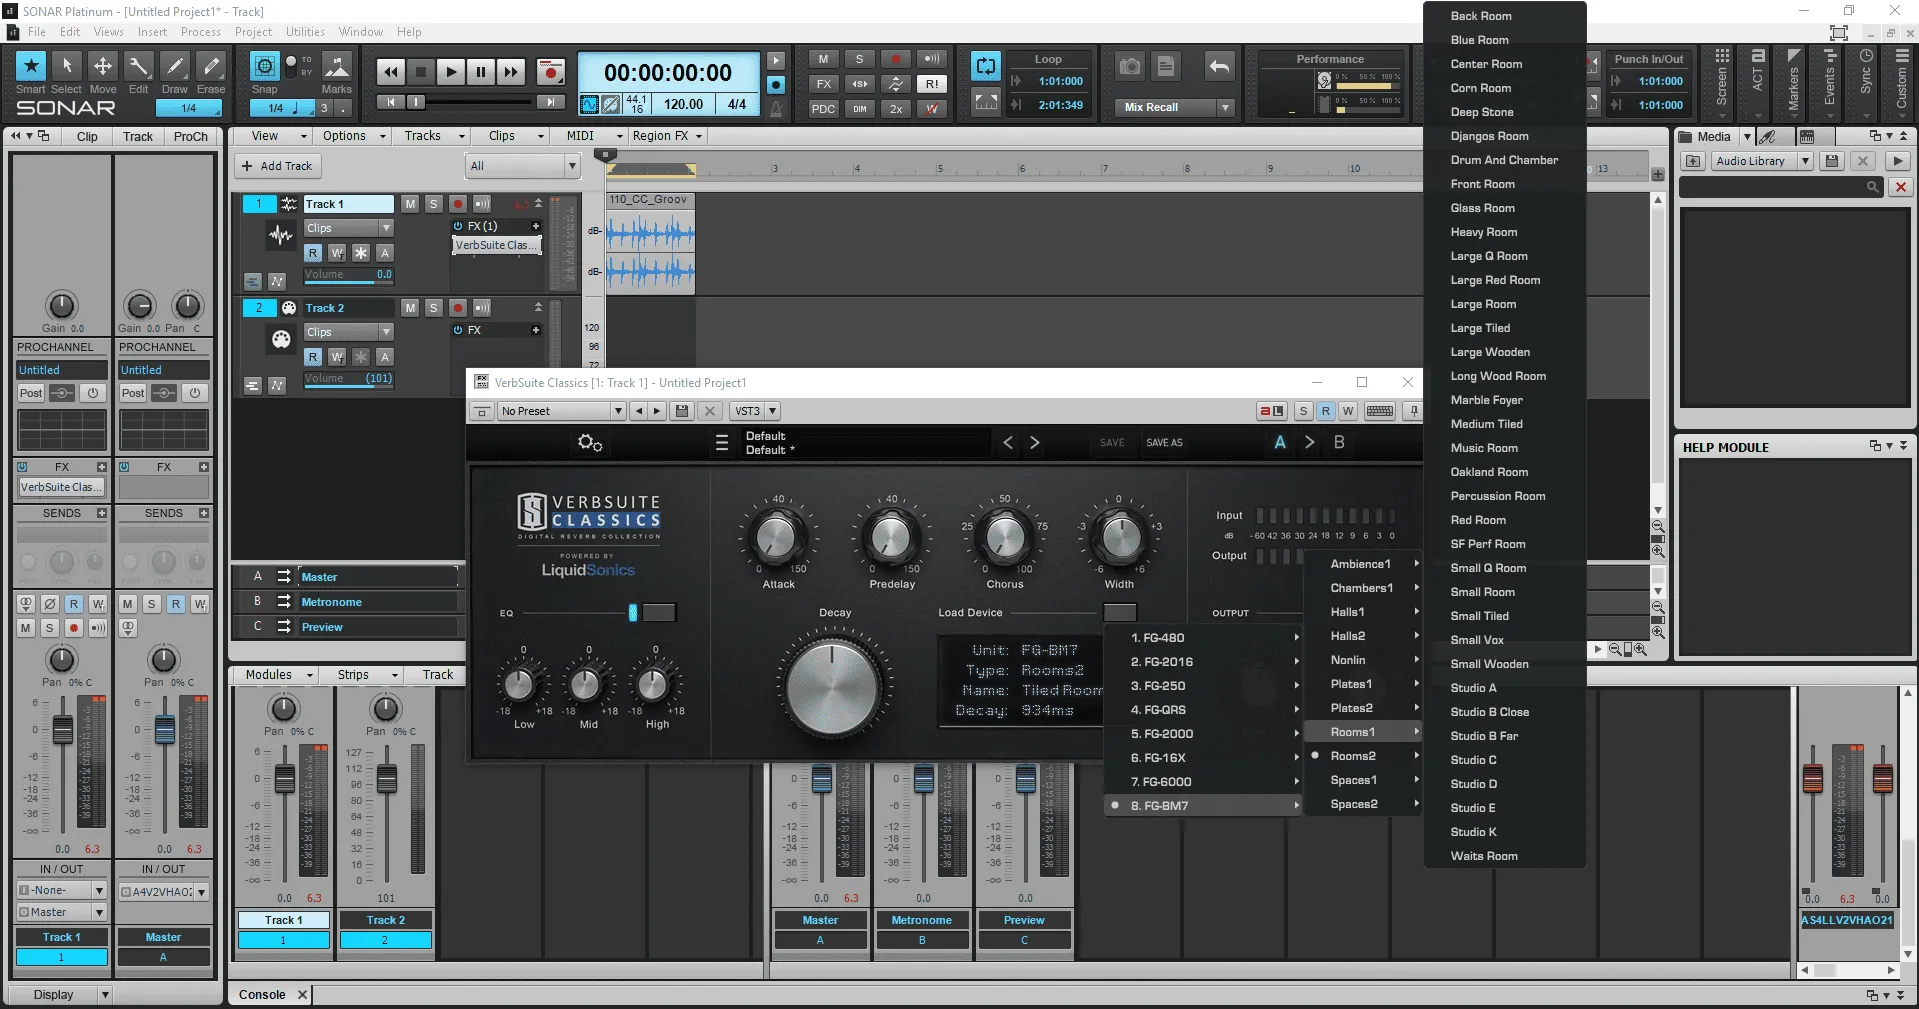Click the large Decay knob in VerbSuite
The width and height of the screenshot is (1919, 1009).
click(832, 687)
